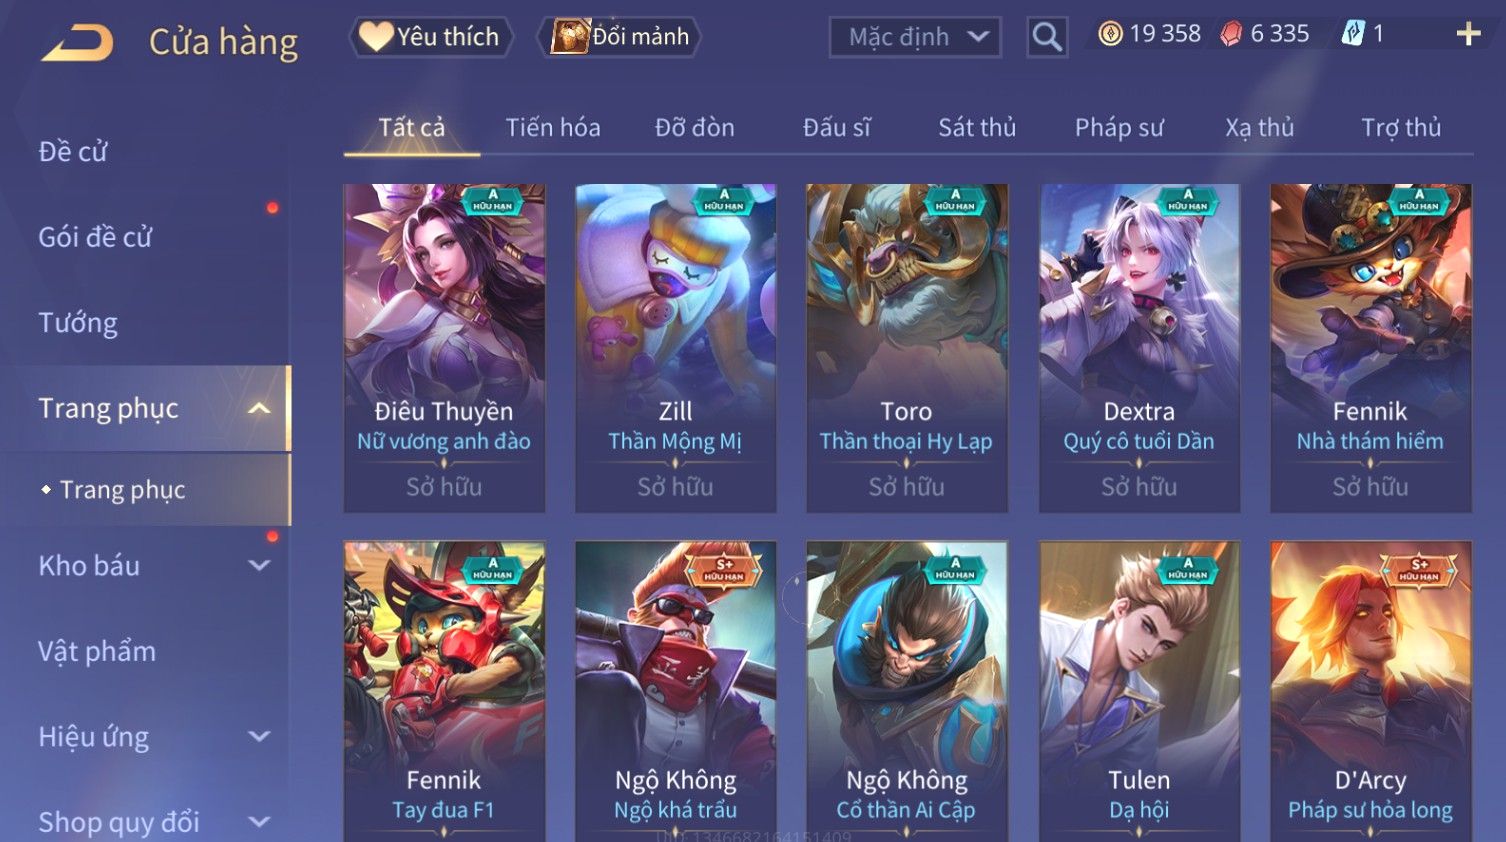1506x842 pixels.
Task: Open Tướng in the sidebar
Action: click(78, 323)
